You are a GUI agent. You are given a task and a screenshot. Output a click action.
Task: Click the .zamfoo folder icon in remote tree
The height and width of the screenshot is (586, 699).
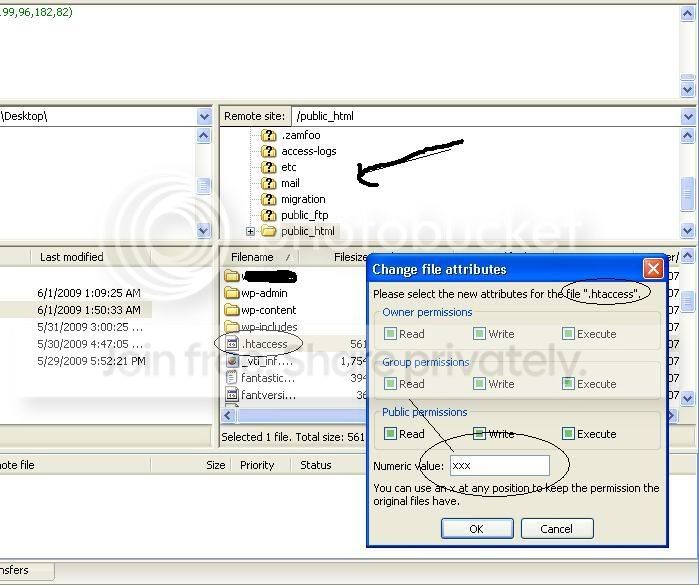click(268, 135)
